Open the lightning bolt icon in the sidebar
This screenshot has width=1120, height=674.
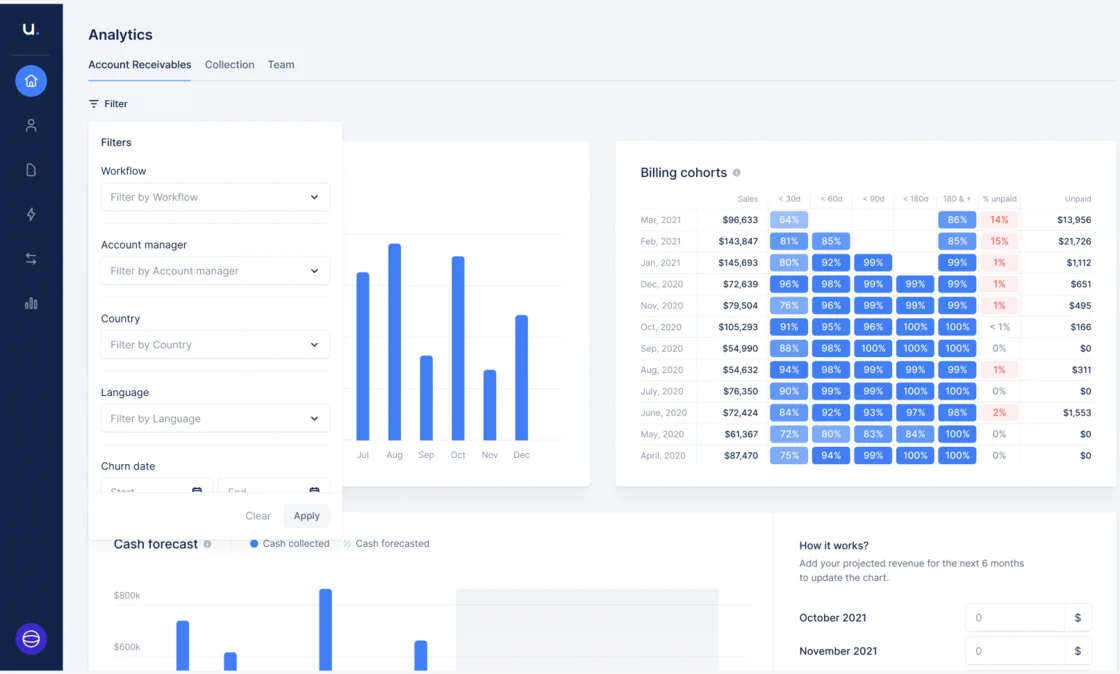coord(31,214)
